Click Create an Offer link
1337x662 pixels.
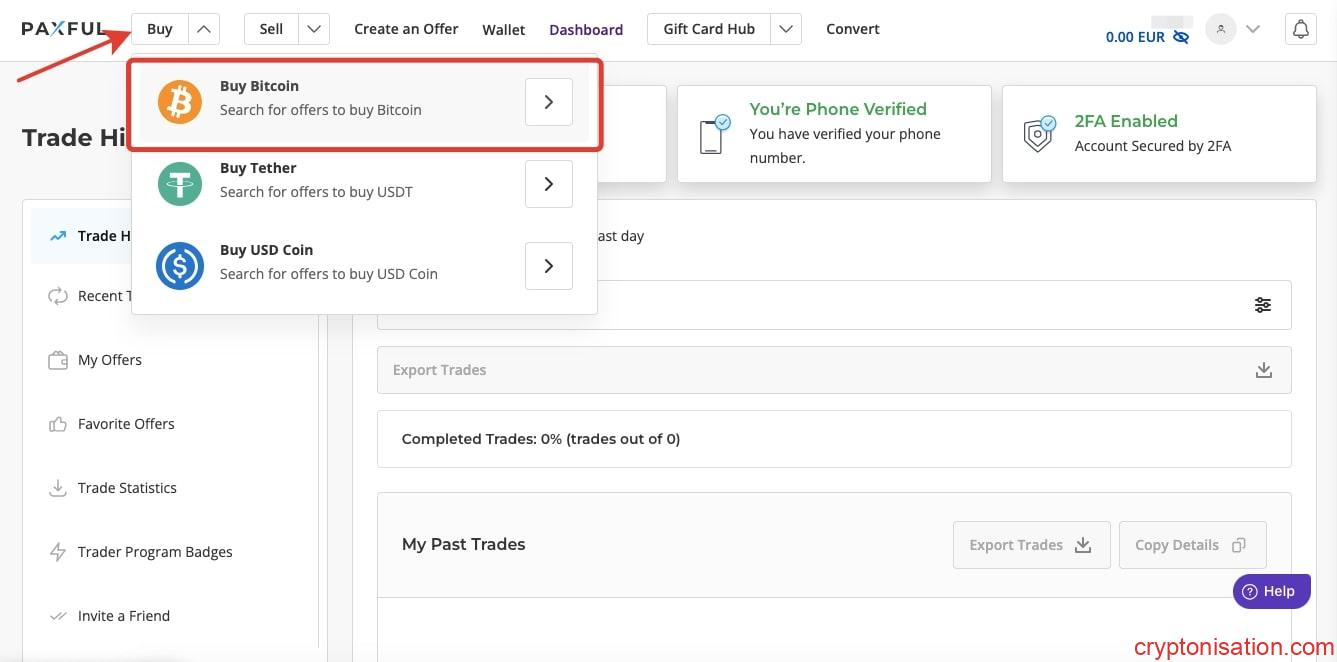(x=406, y=29)
